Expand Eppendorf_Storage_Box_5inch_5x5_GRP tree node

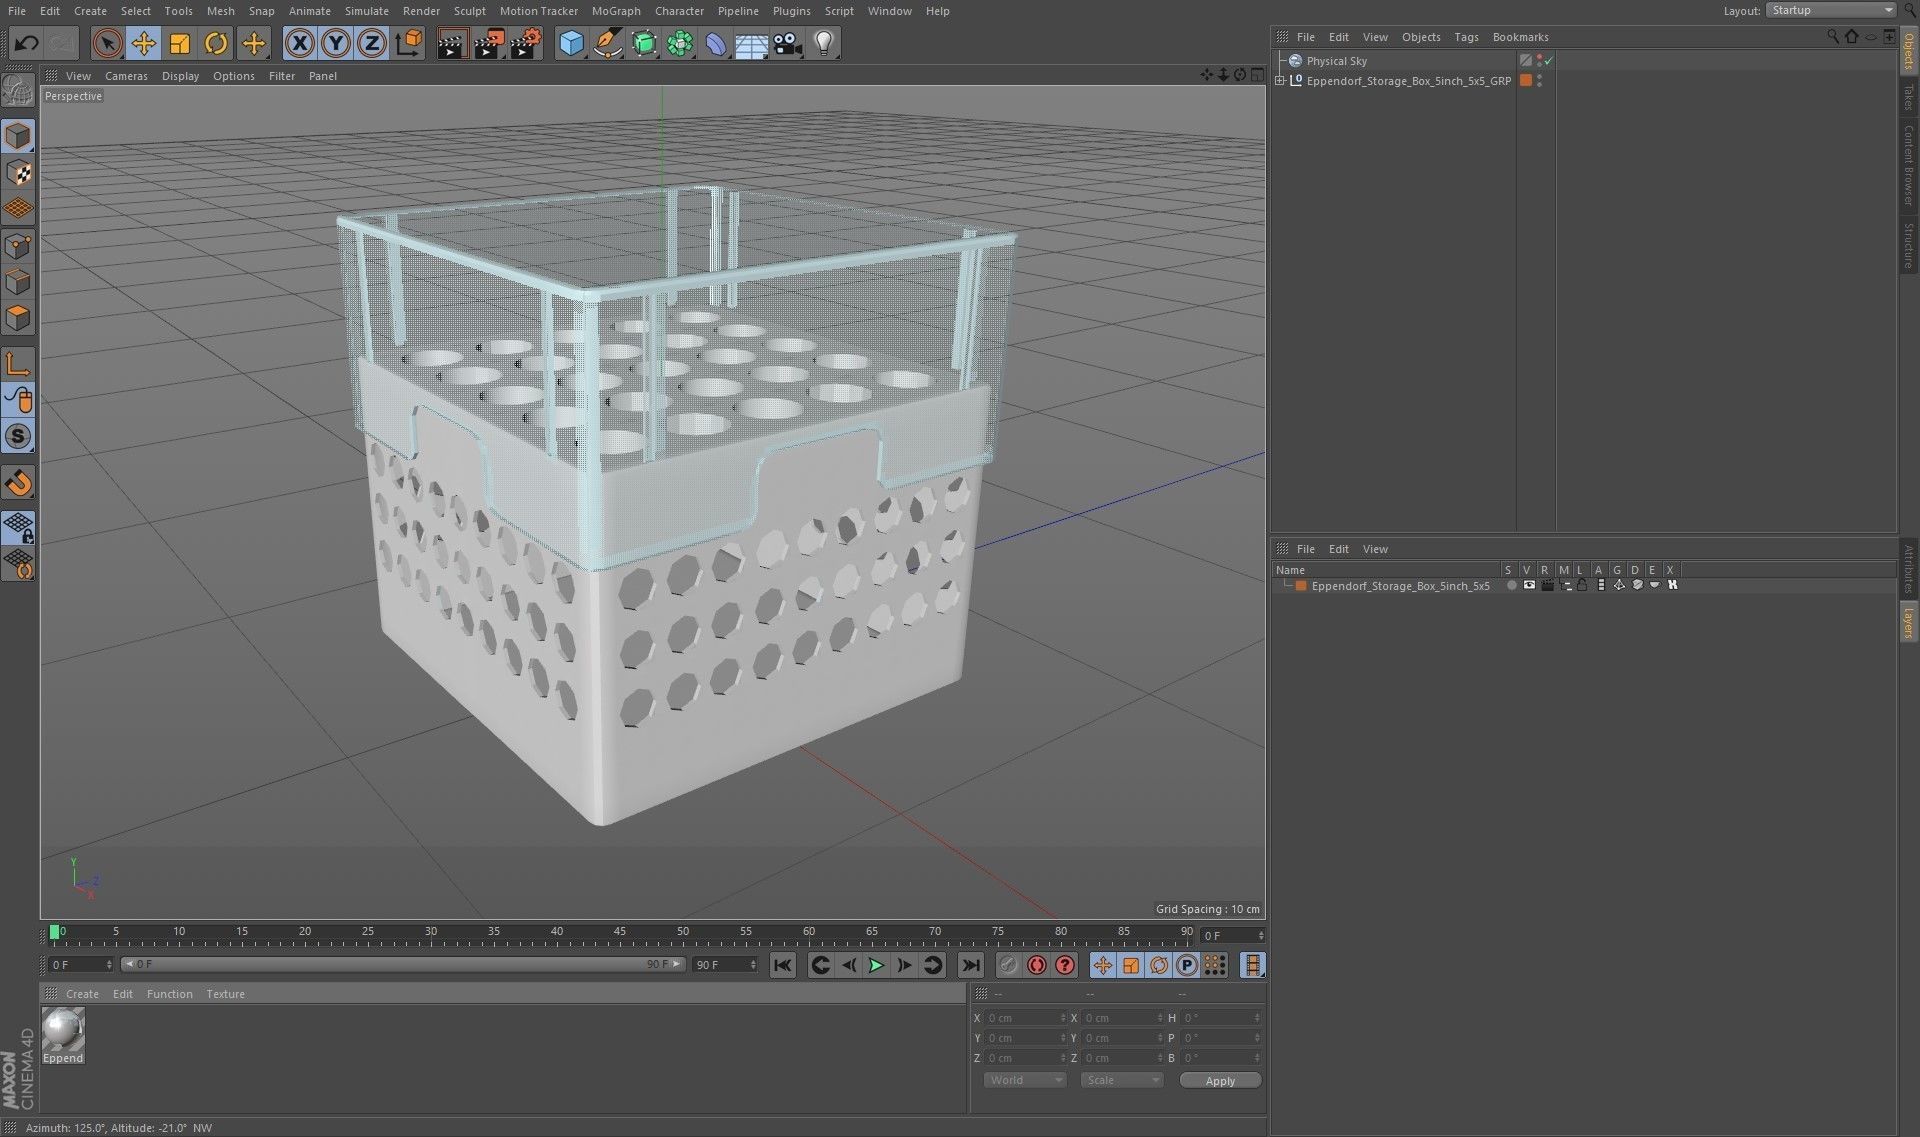1280,81
